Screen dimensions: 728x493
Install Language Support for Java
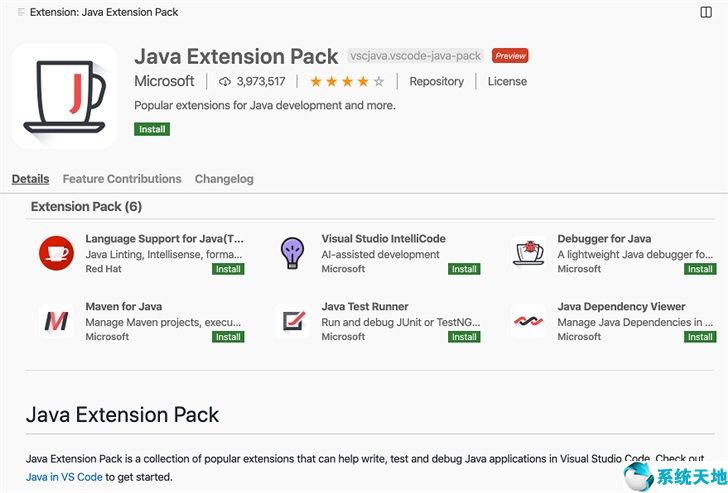(228, 269)
